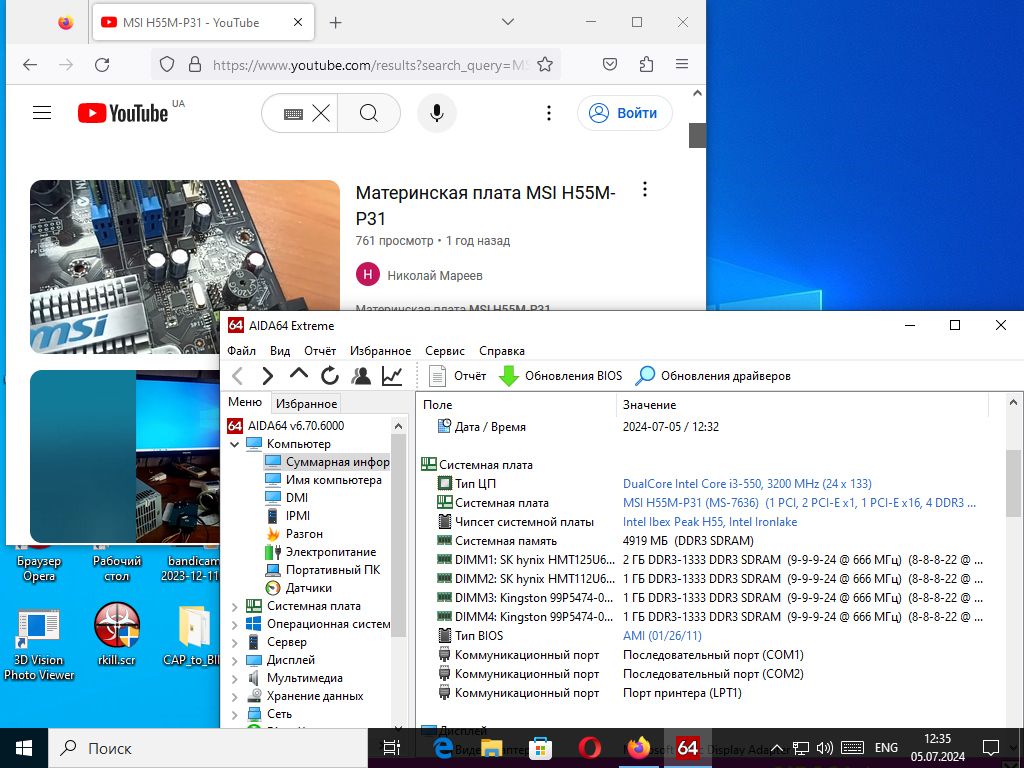Open Opera from the Windows taskbar
The width and height of the screenshot is (1024, 768).
589,748
